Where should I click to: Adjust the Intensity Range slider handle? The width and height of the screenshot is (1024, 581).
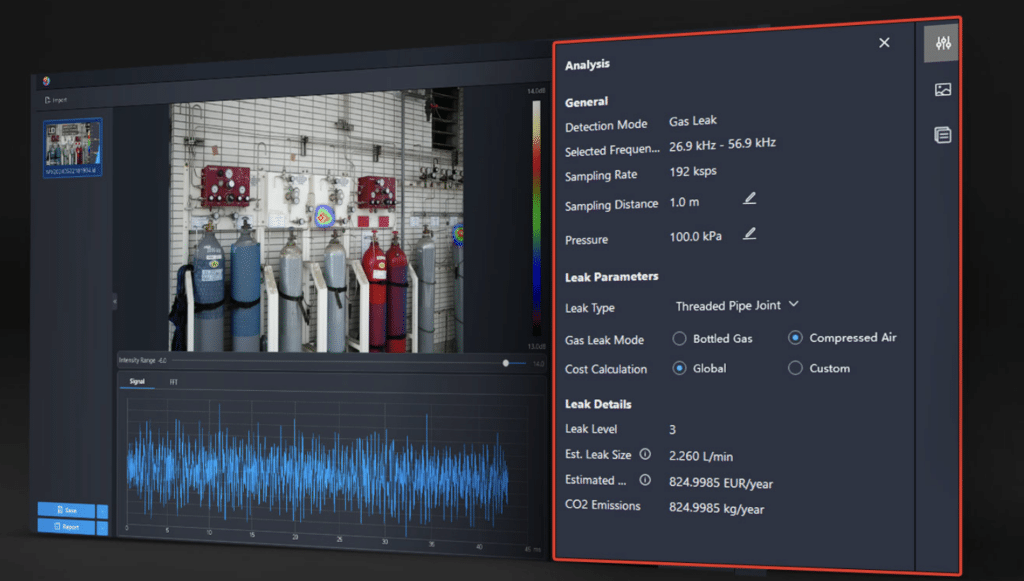click(505, 363)
